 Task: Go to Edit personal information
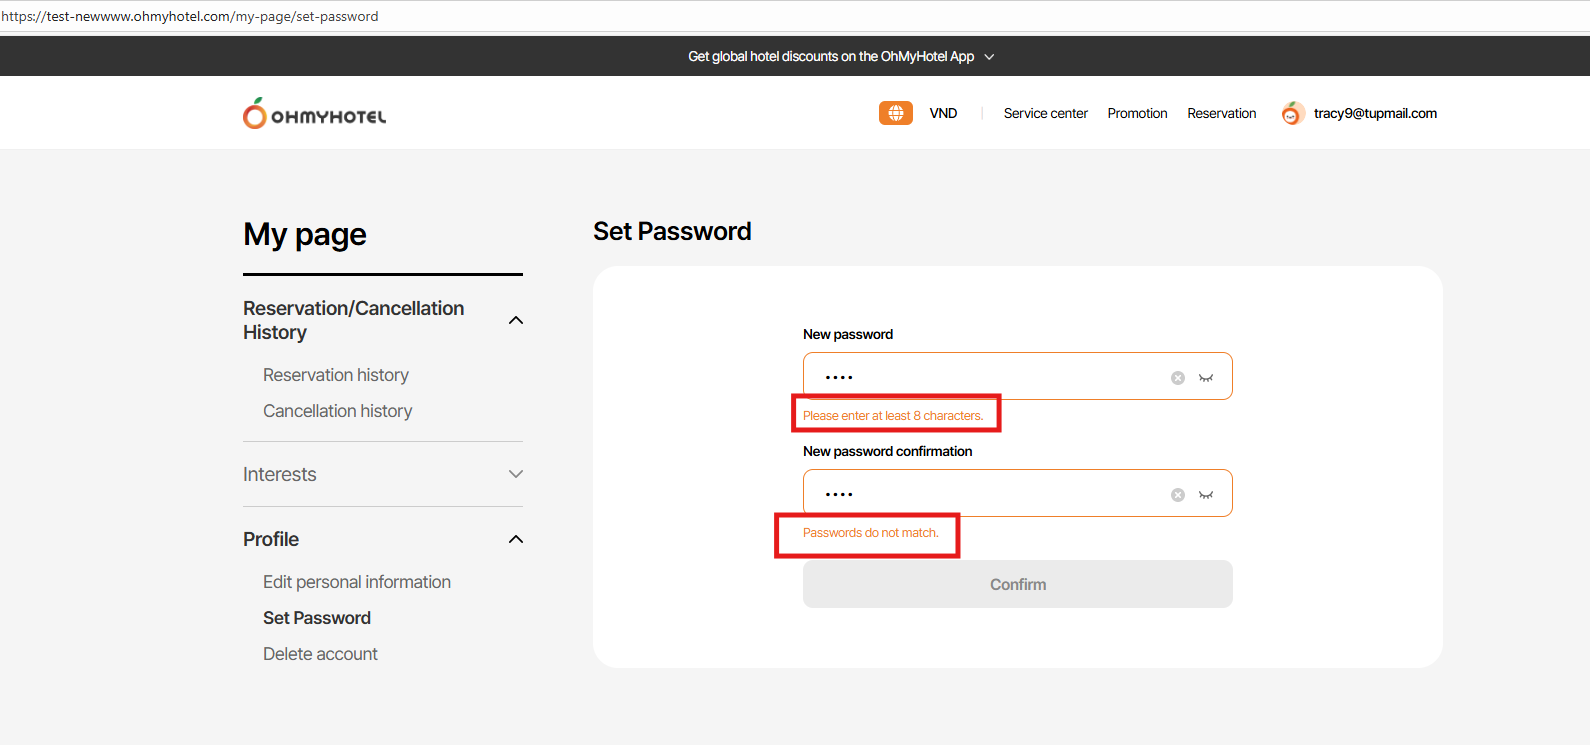pos(357,582)
